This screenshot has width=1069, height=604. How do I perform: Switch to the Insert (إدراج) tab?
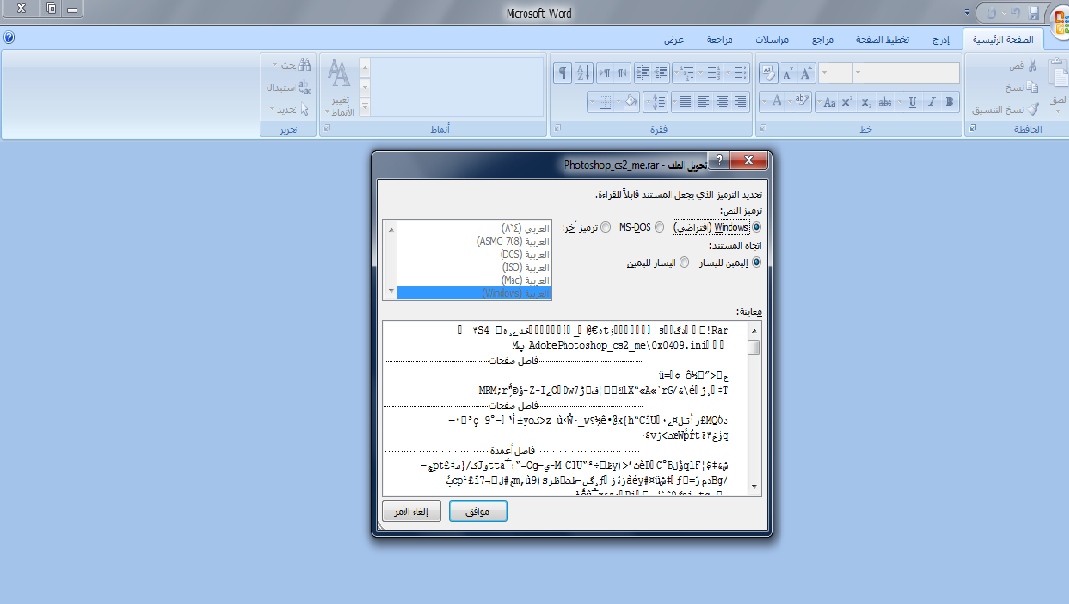point(941,40)
